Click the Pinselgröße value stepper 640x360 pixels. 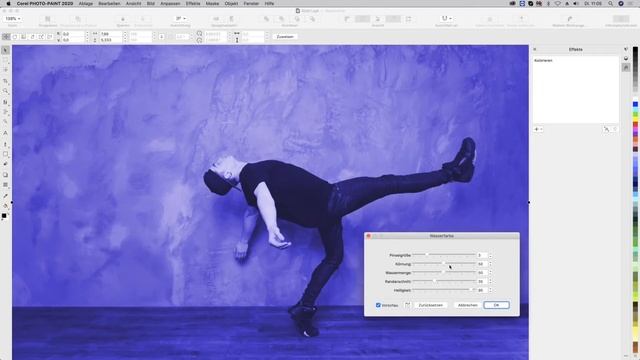point(490,255)
